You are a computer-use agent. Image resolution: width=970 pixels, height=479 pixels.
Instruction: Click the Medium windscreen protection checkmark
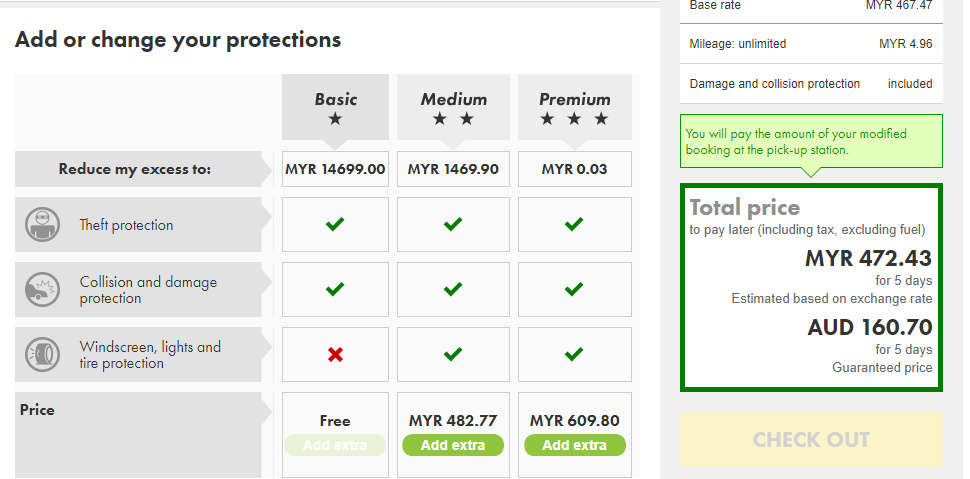[453, 354]
